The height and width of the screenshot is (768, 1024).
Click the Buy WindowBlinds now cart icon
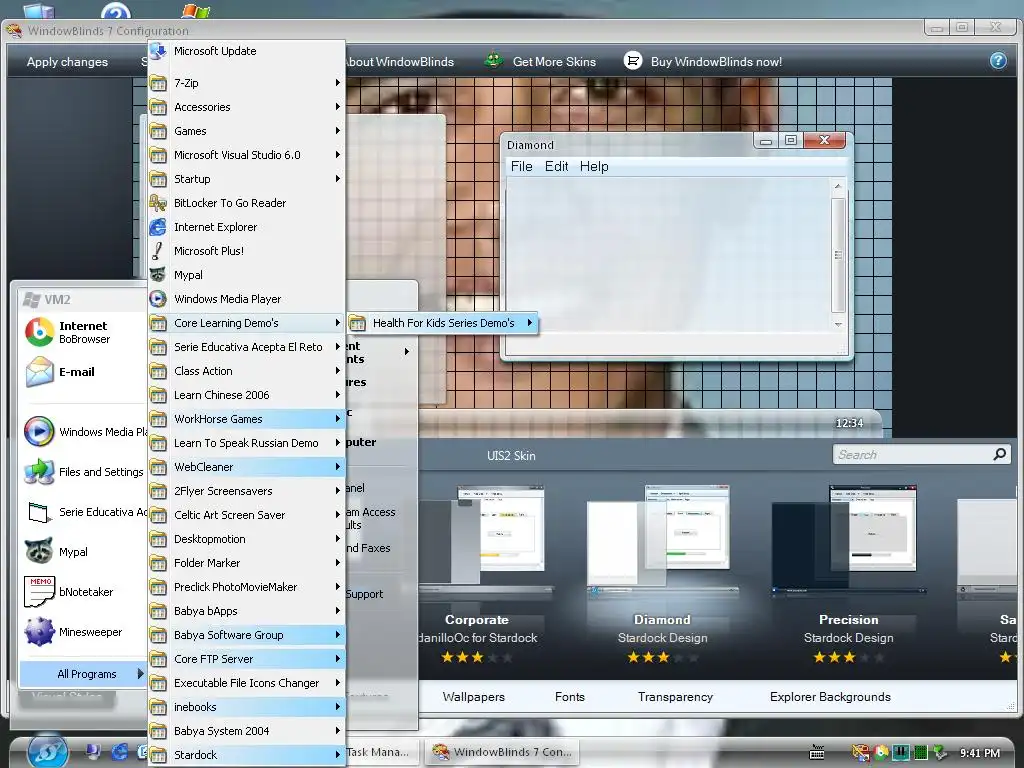coord(632,61)
